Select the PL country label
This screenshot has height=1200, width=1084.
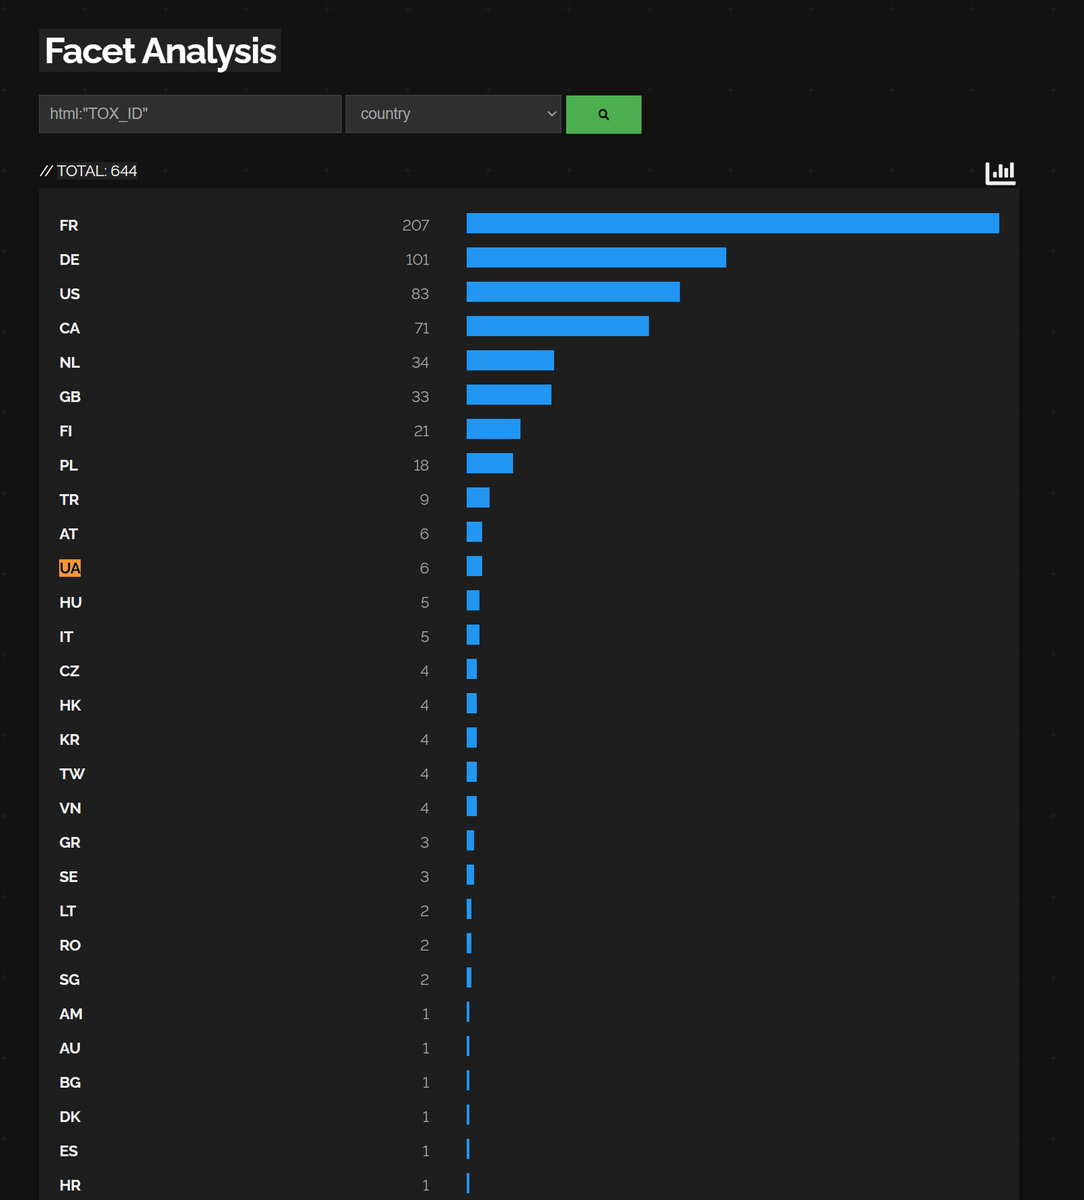pyautogui.click(x=69, y=465)
